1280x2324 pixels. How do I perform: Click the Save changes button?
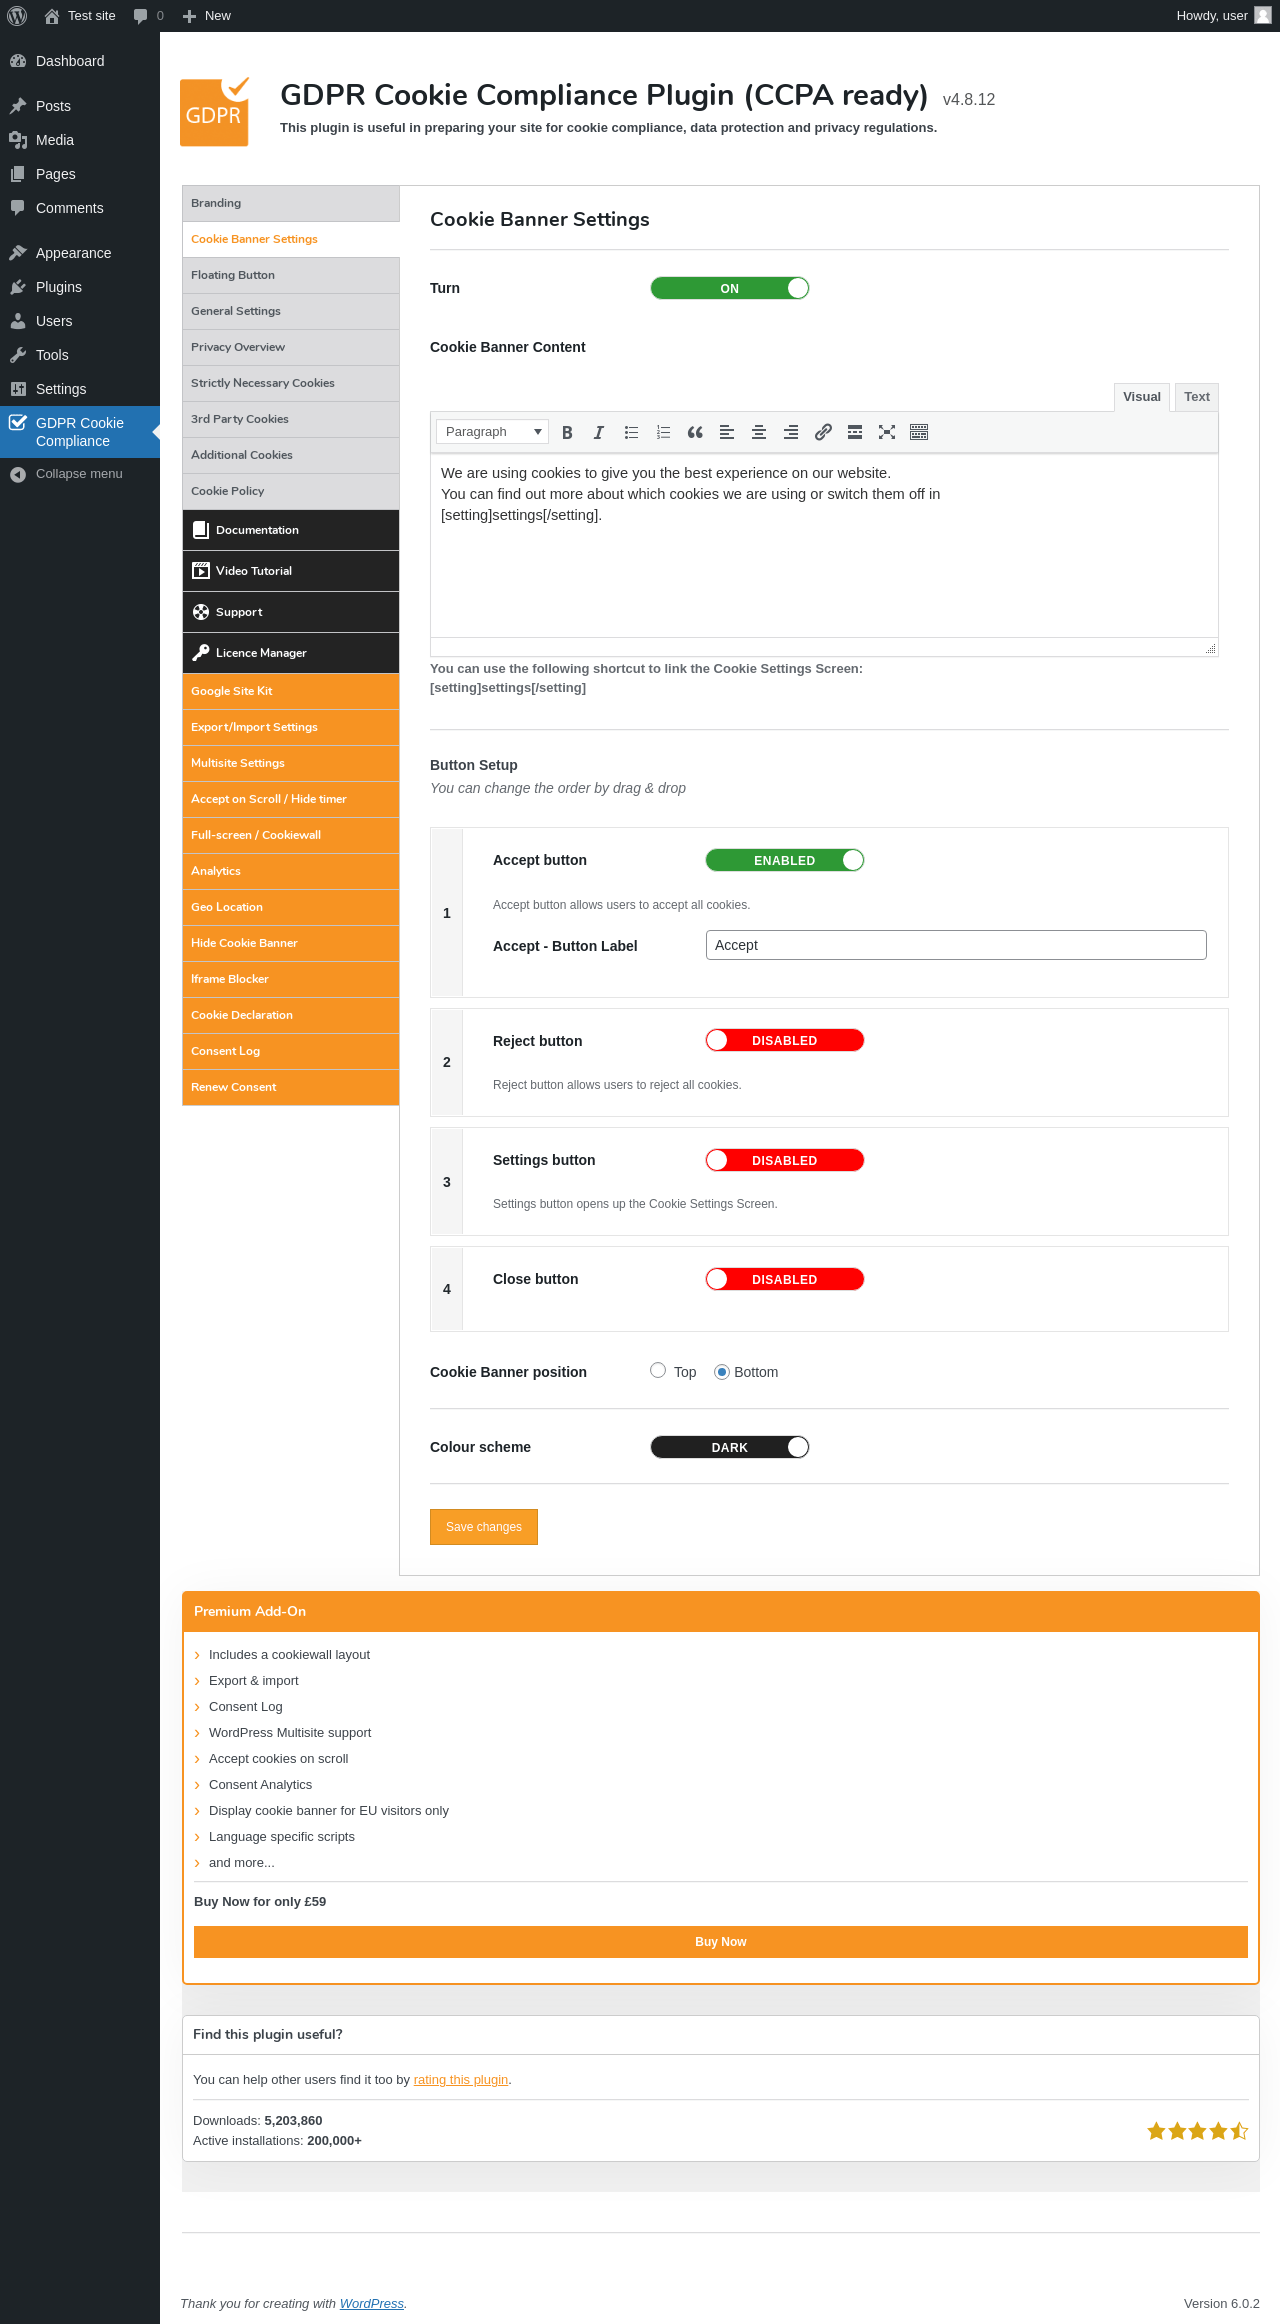484,1527
